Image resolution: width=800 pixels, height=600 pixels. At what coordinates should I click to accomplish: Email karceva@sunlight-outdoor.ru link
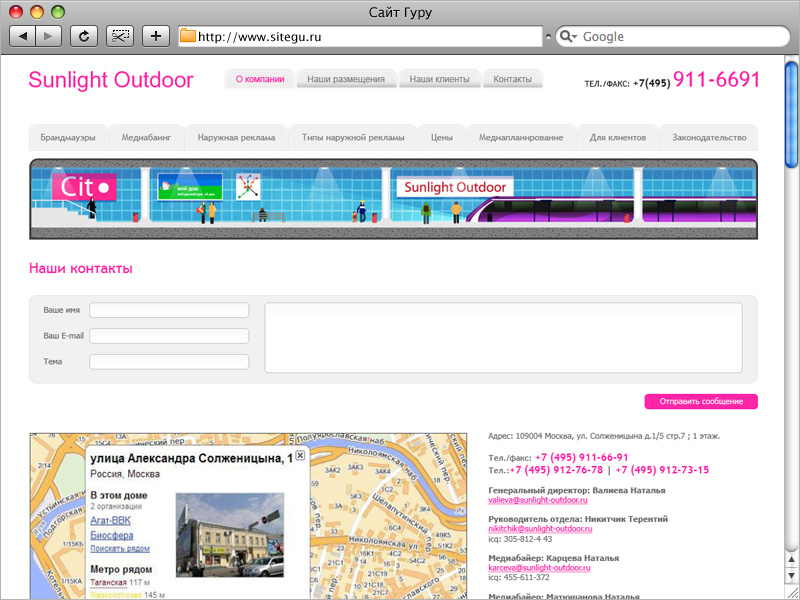tap(539, 567)
